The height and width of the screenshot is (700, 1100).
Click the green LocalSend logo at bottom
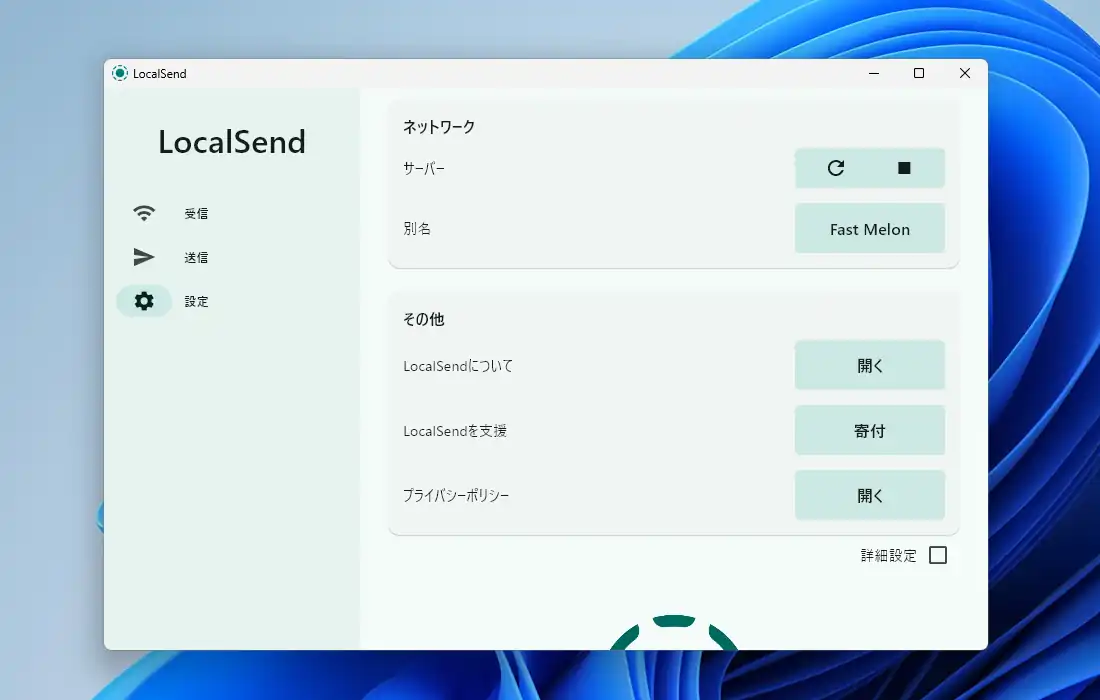673,633
